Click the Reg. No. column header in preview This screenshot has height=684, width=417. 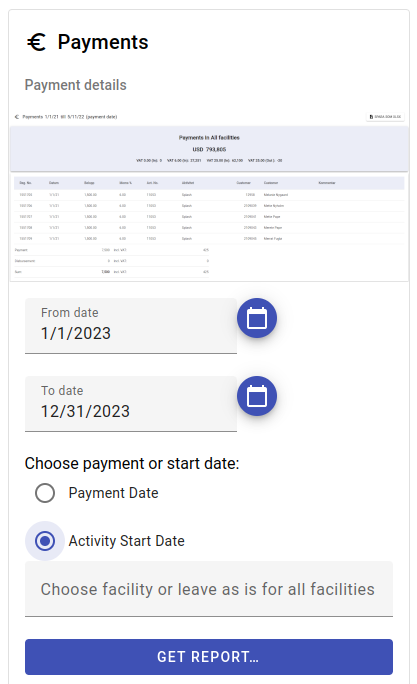point(26,183)
